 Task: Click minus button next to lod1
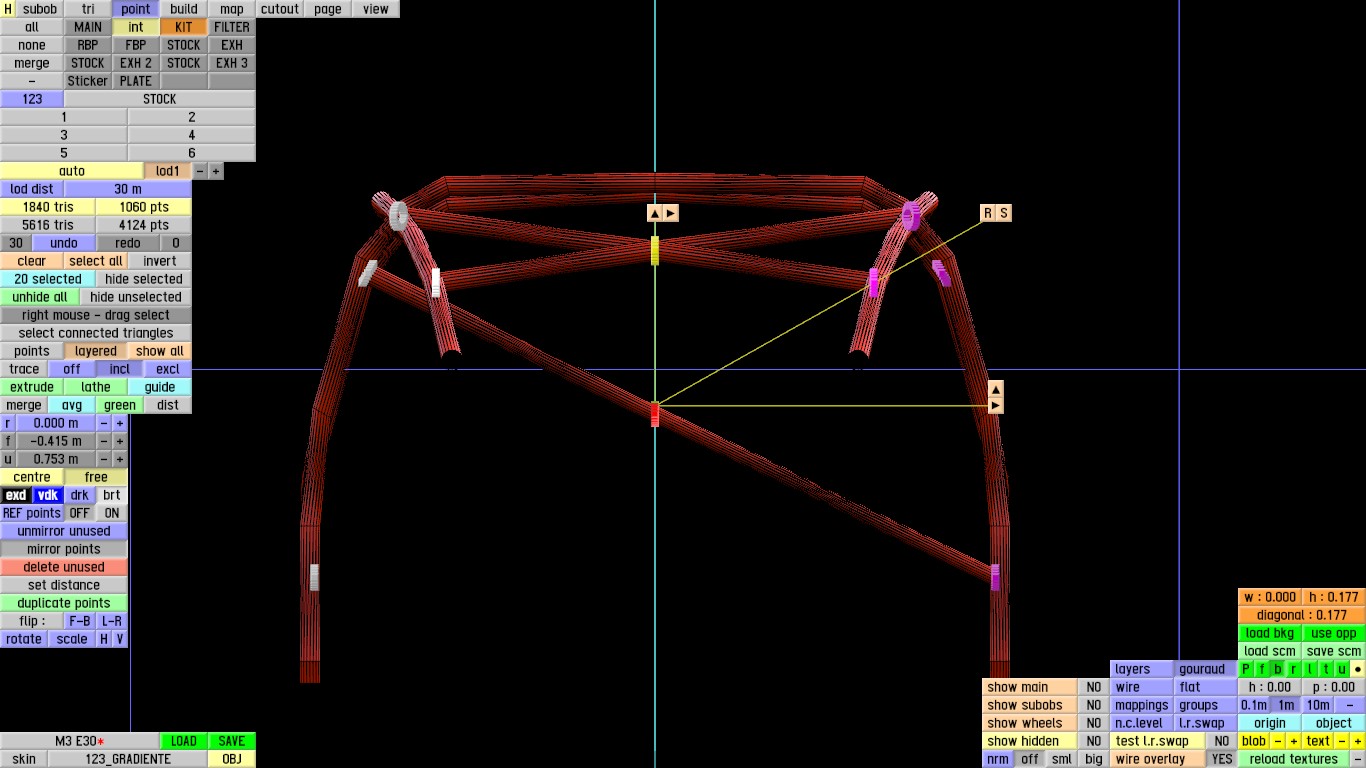click(200, 171)
